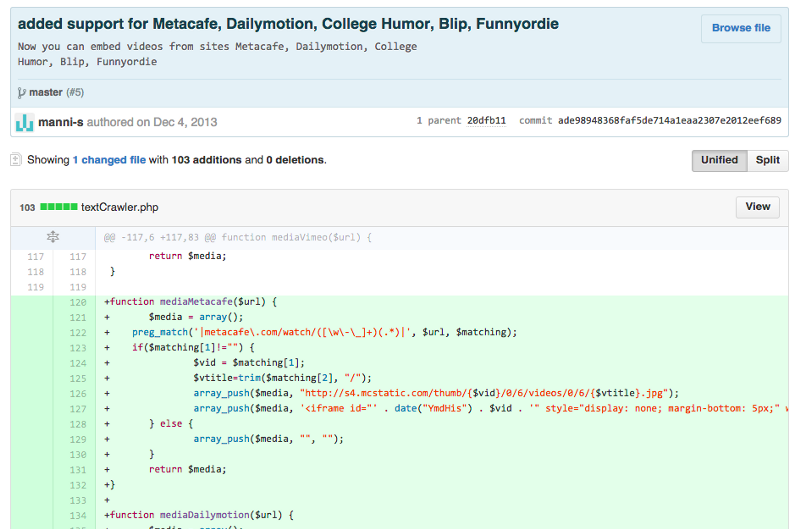This screenshot has height=529, width=800.
Task: Switch to Unified diff view
Action: point(719,160)
